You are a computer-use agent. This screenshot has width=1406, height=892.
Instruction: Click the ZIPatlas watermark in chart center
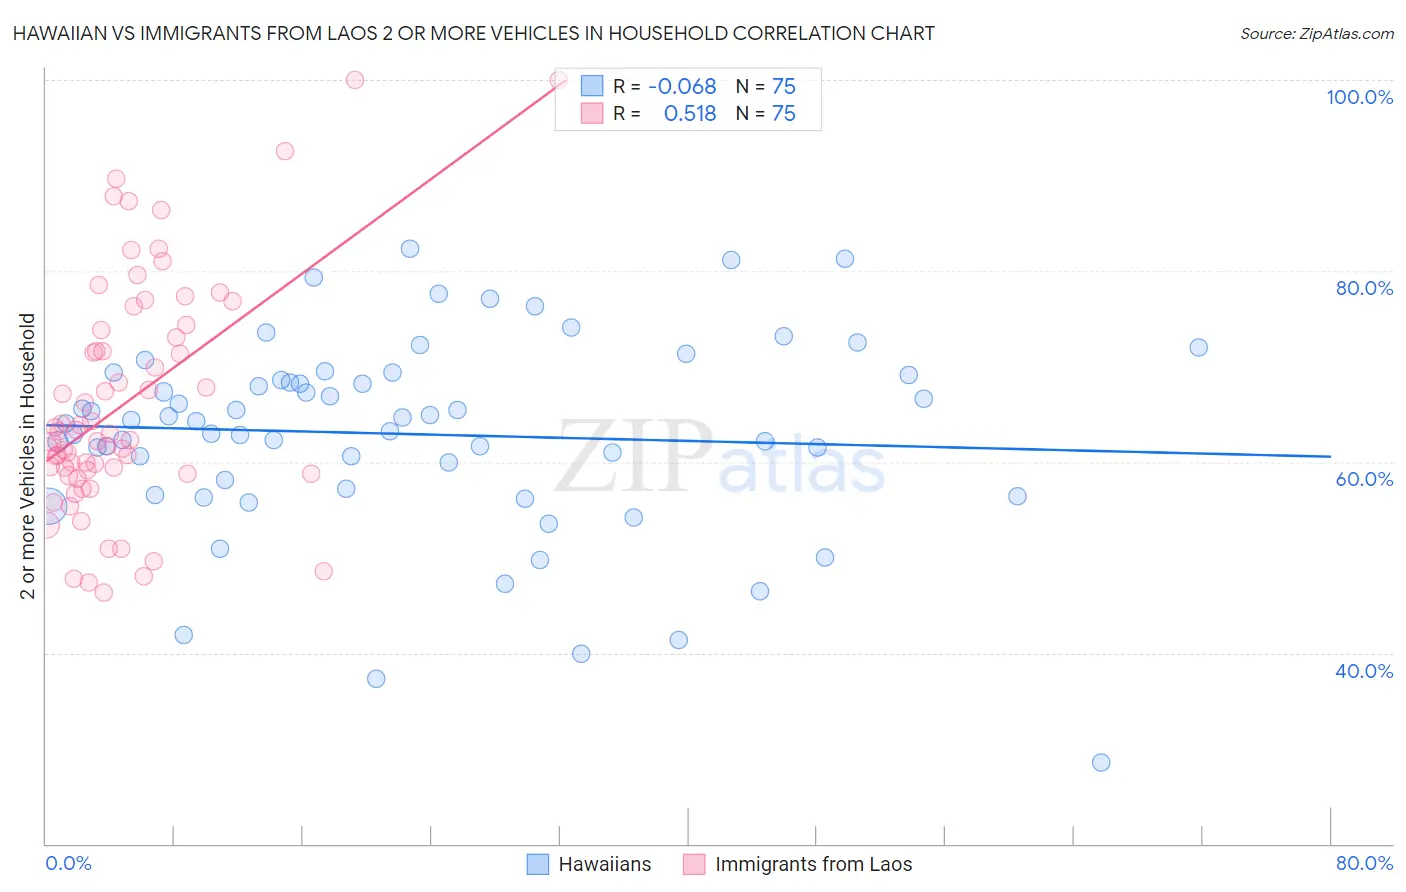pyautogui.click(x=720, y=457)
